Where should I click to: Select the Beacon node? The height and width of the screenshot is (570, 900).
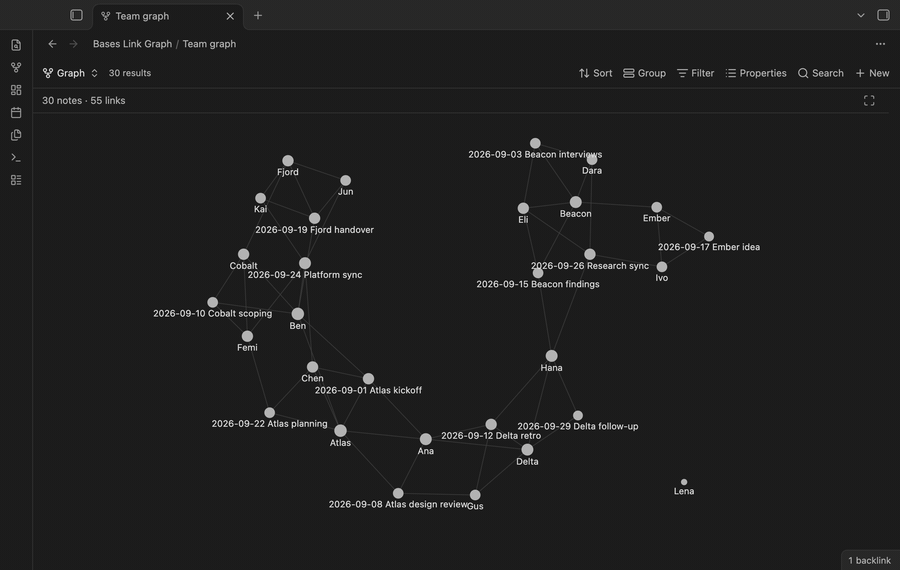coord(576,202)
